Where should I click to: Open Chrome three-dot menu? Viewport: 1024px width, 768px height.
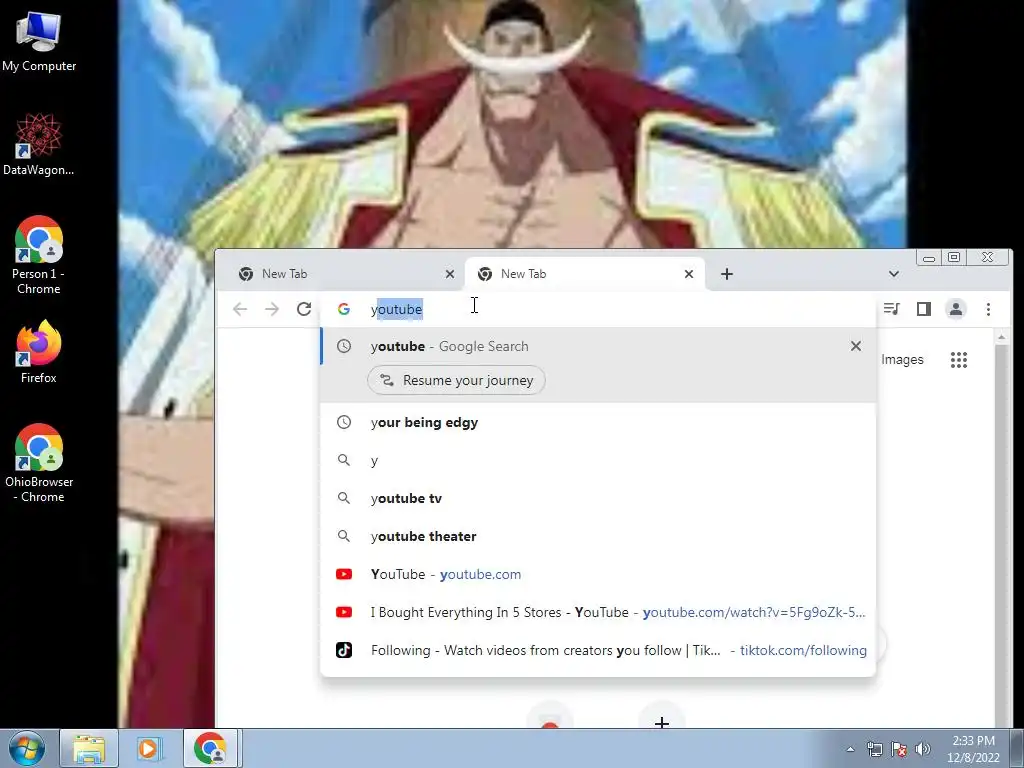pyautogui.click(x=988, y=309)
